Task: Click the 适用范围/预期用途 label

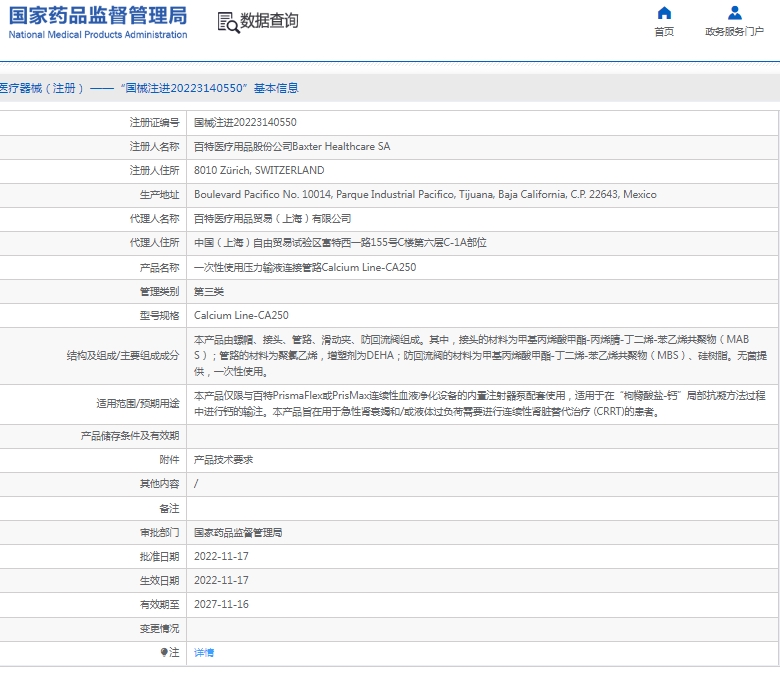Action: 138,404
